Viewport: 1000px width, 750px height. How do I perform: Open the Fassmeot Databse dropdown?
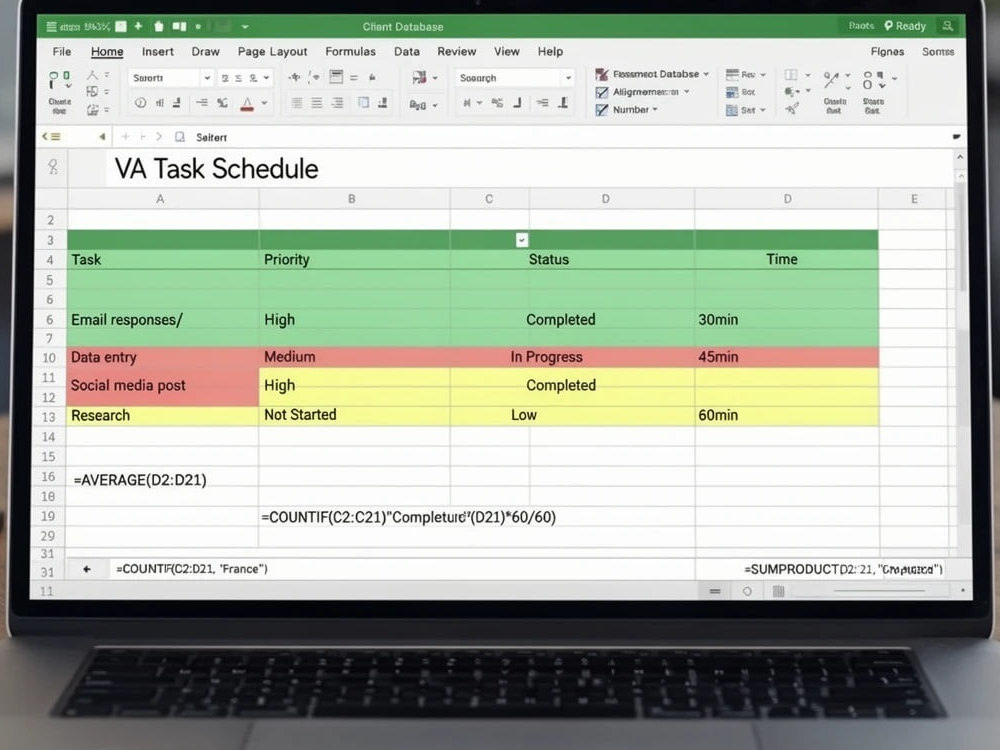coord(652,74)
